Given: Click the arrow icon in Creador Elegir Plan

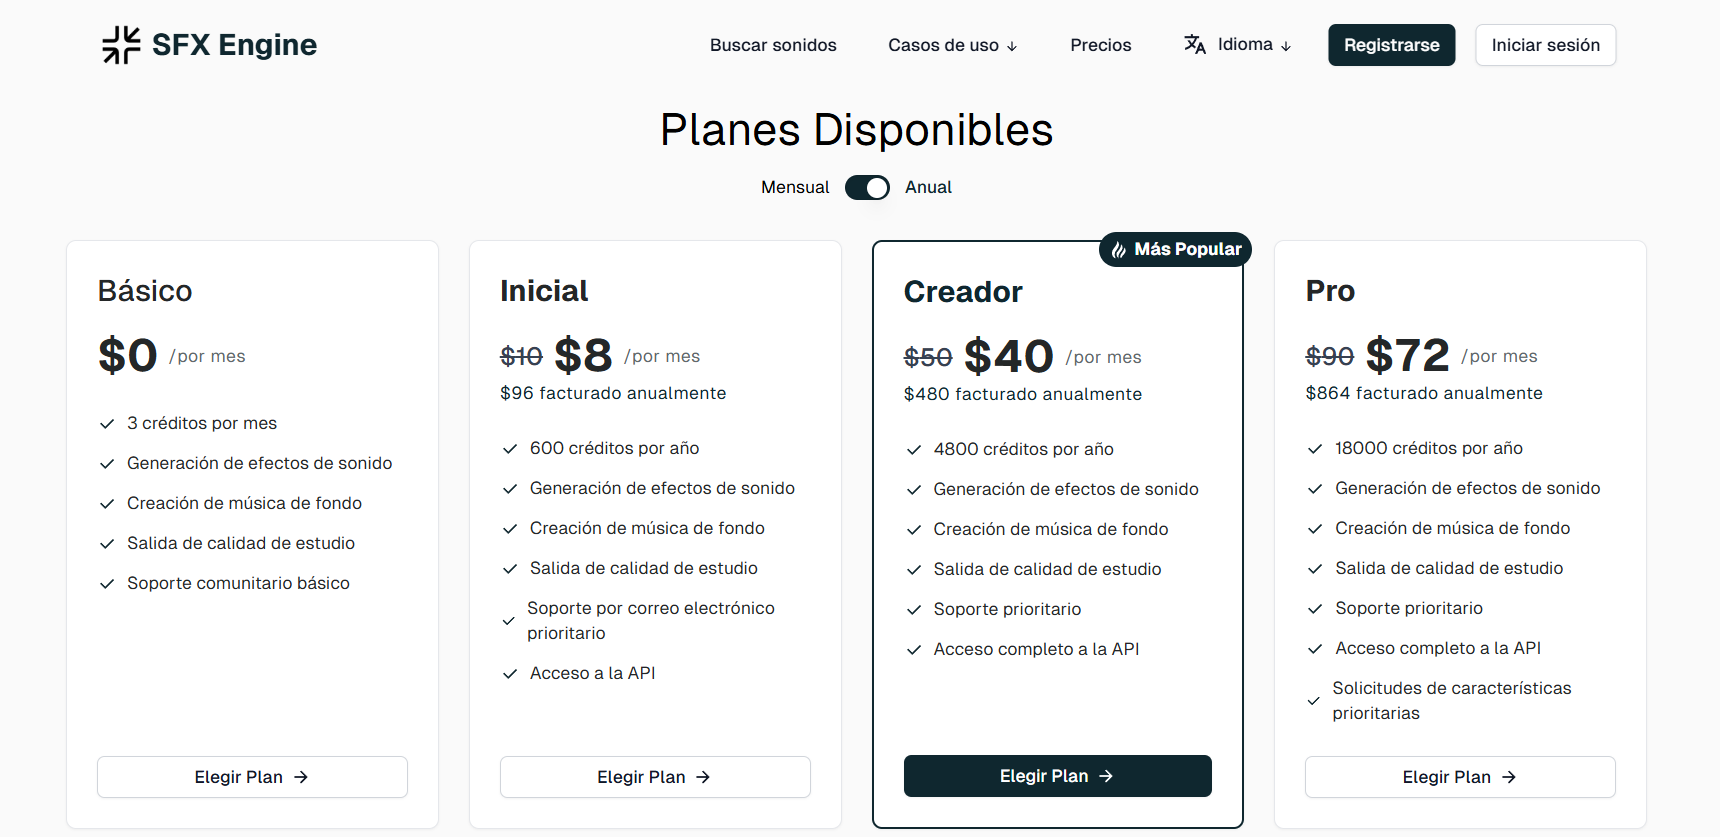Looking at the screenshot, I should pos(1106,776).
